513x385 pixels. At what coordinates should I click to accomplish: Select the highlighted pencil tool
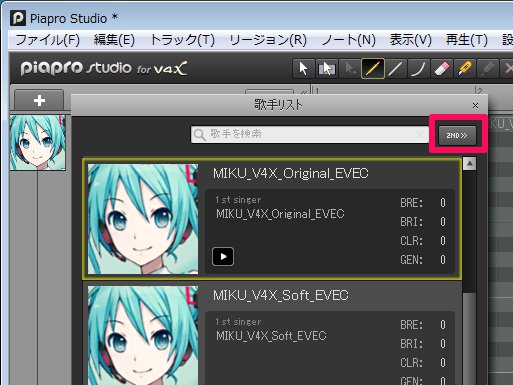tap(373, 69)
